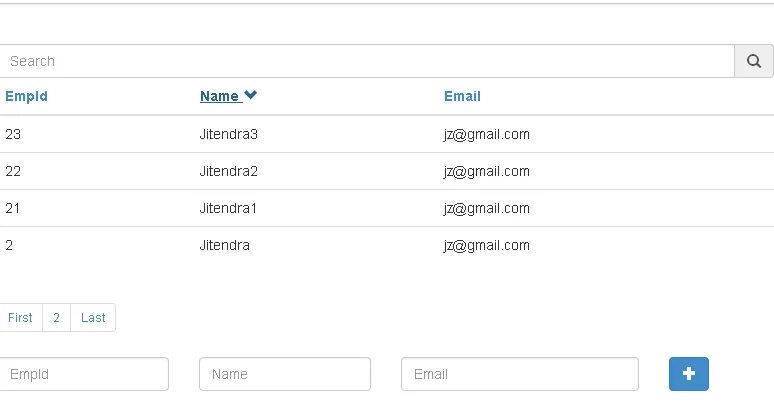Click EmpId 22 cell in table
The width and height of the screenshot is (774, 404).
pos(13,171)
